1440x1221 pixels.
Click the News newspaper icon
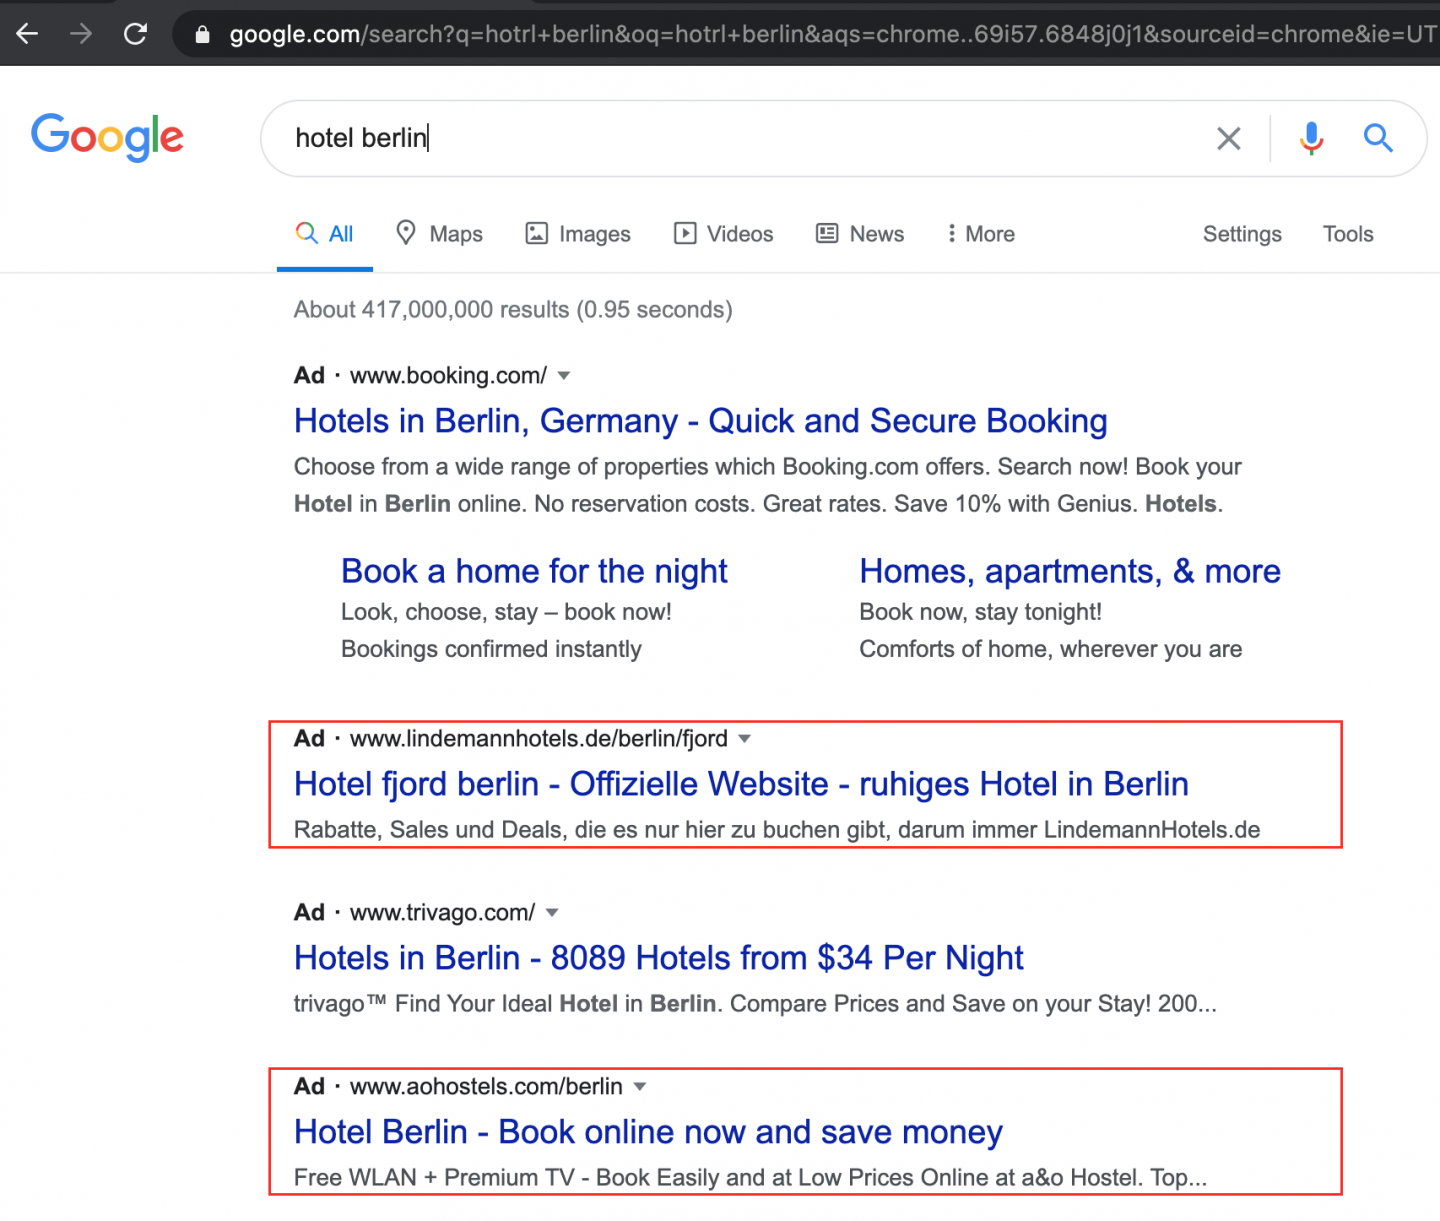click(827, 234)
